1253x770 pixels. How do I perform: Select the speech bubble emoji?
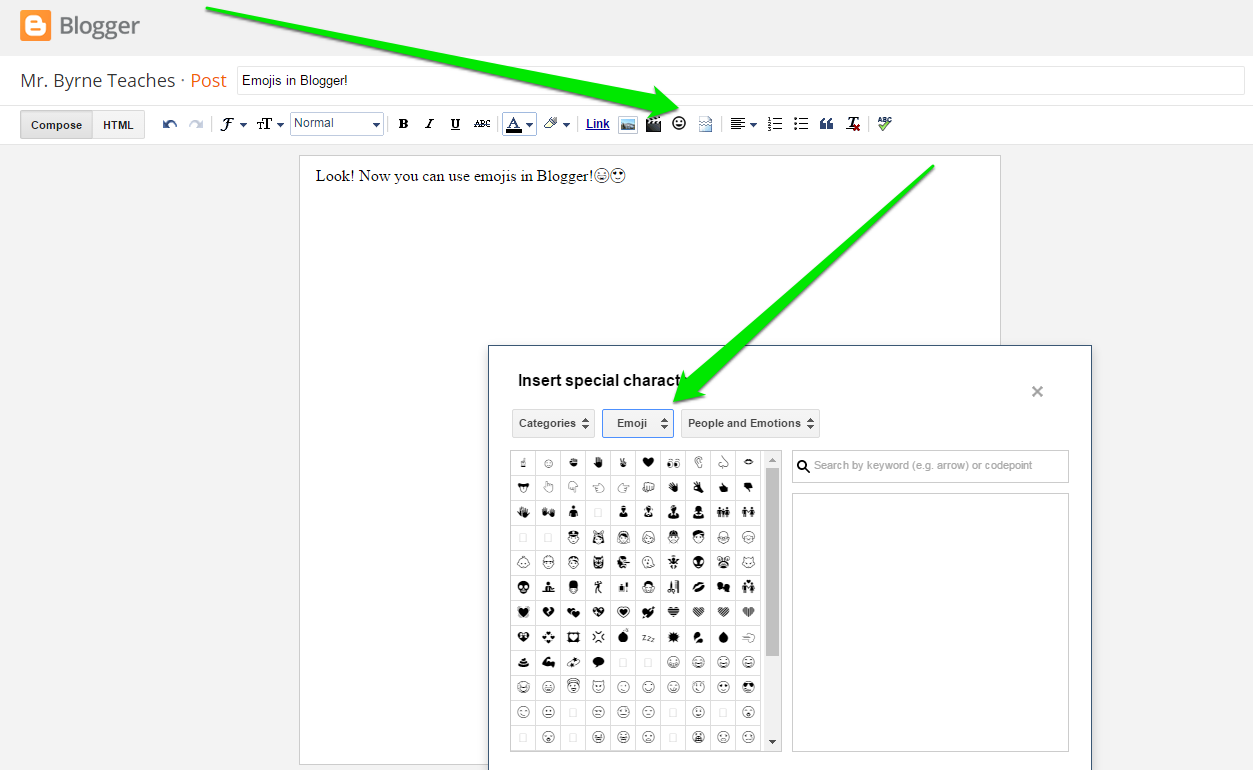click(x=598, y=662)
